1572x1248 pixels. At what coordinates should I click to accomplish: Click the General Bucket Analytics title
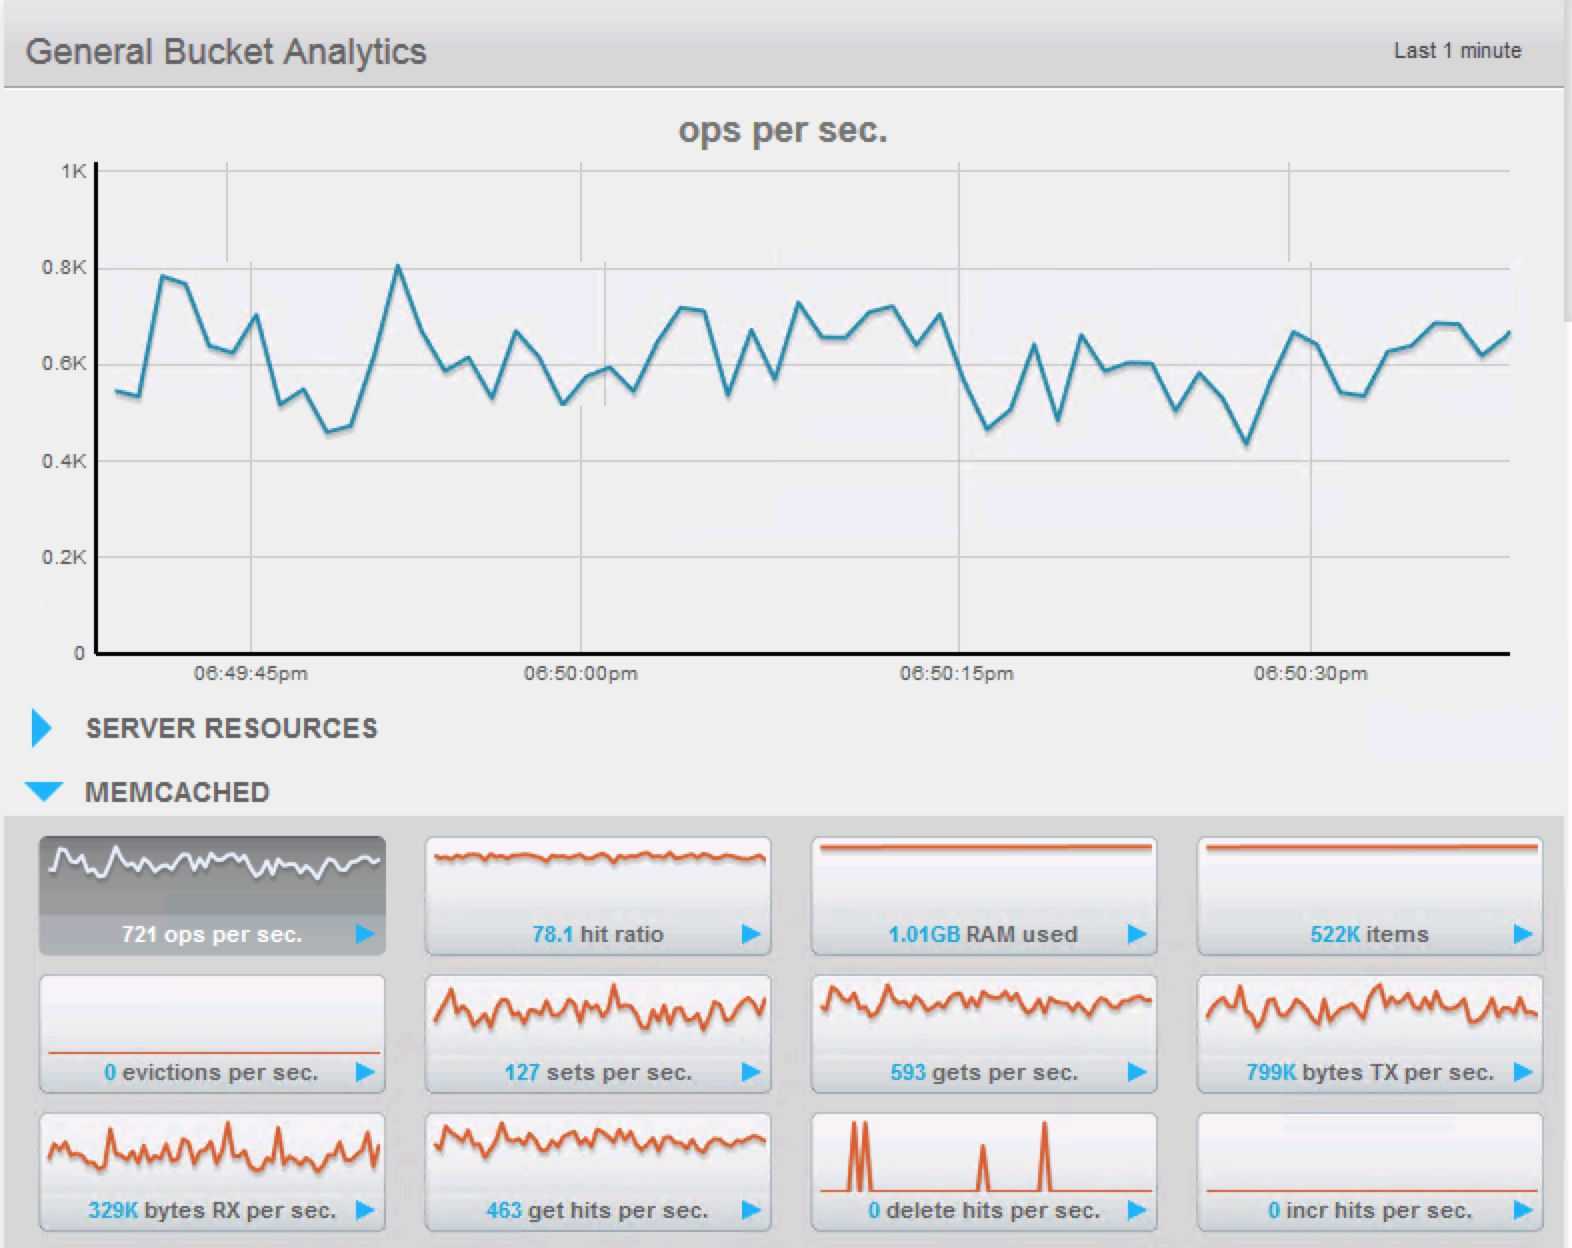click(x=226, y=51)
